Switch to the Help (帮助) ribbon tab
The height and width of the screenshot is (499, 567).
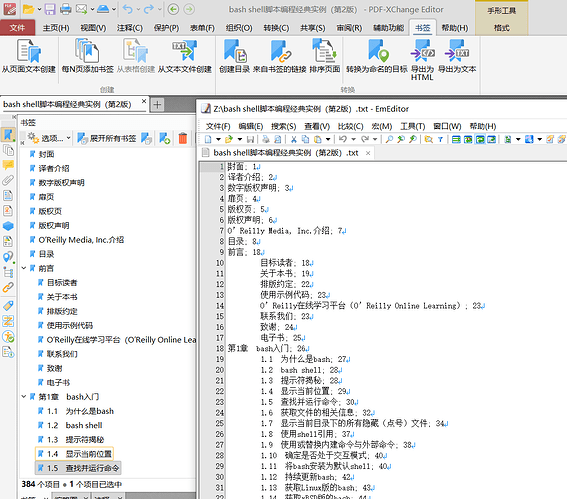coord(455,28)
